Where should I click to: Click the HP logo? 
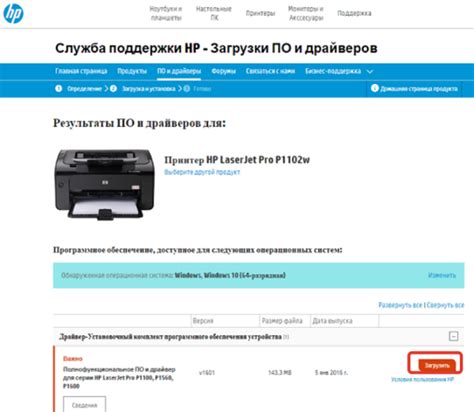(x=13, y=13)
